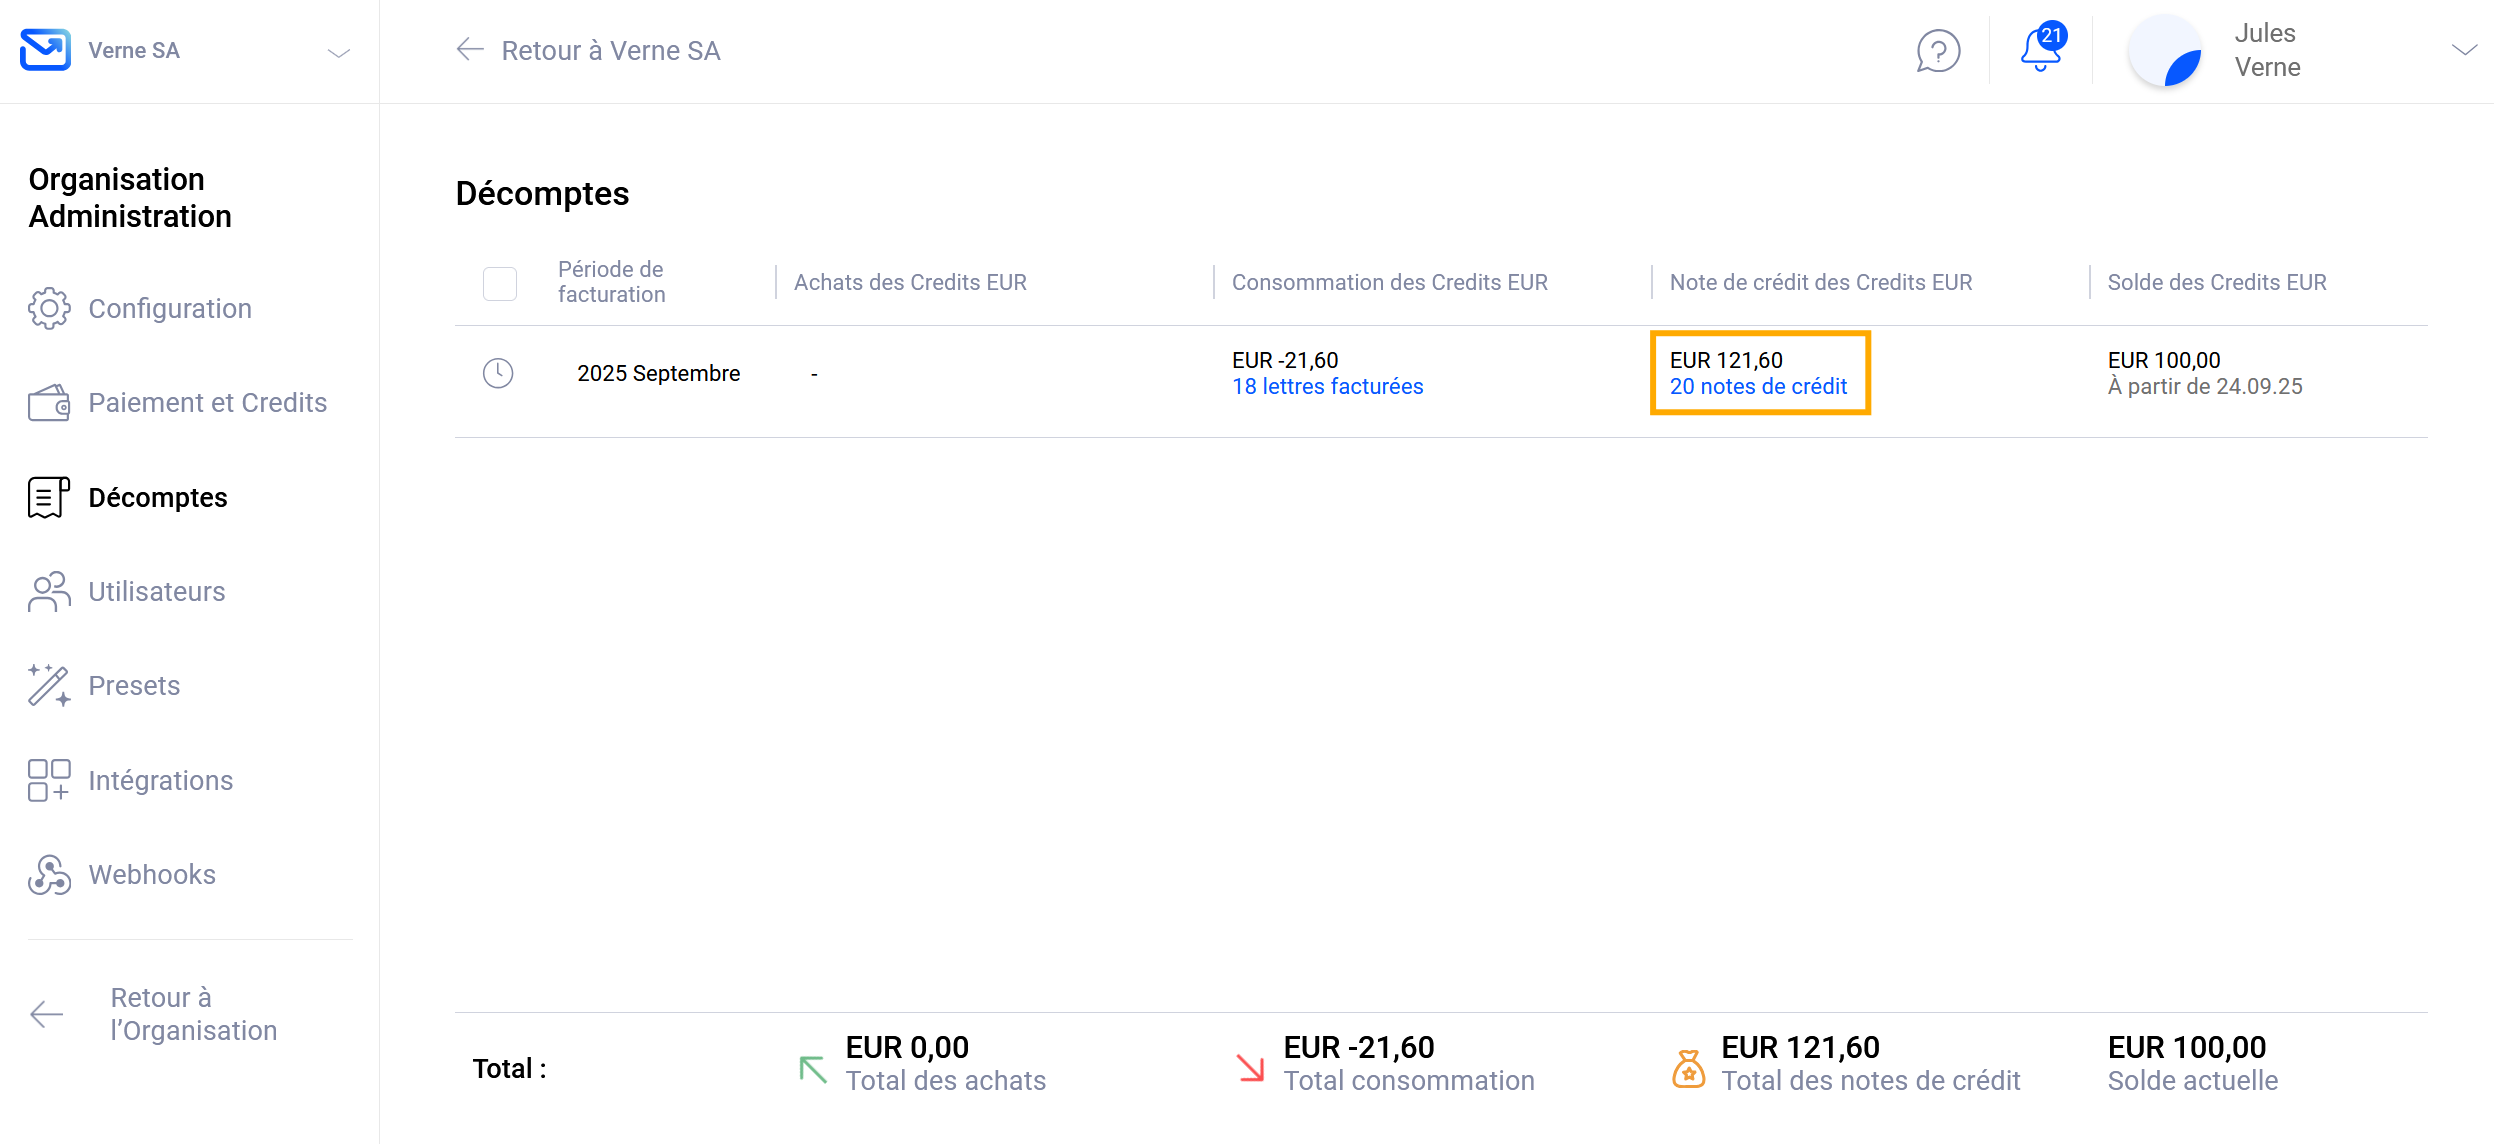
Task: Click the Mailbox logo at top left
Action: pos(45,50)
